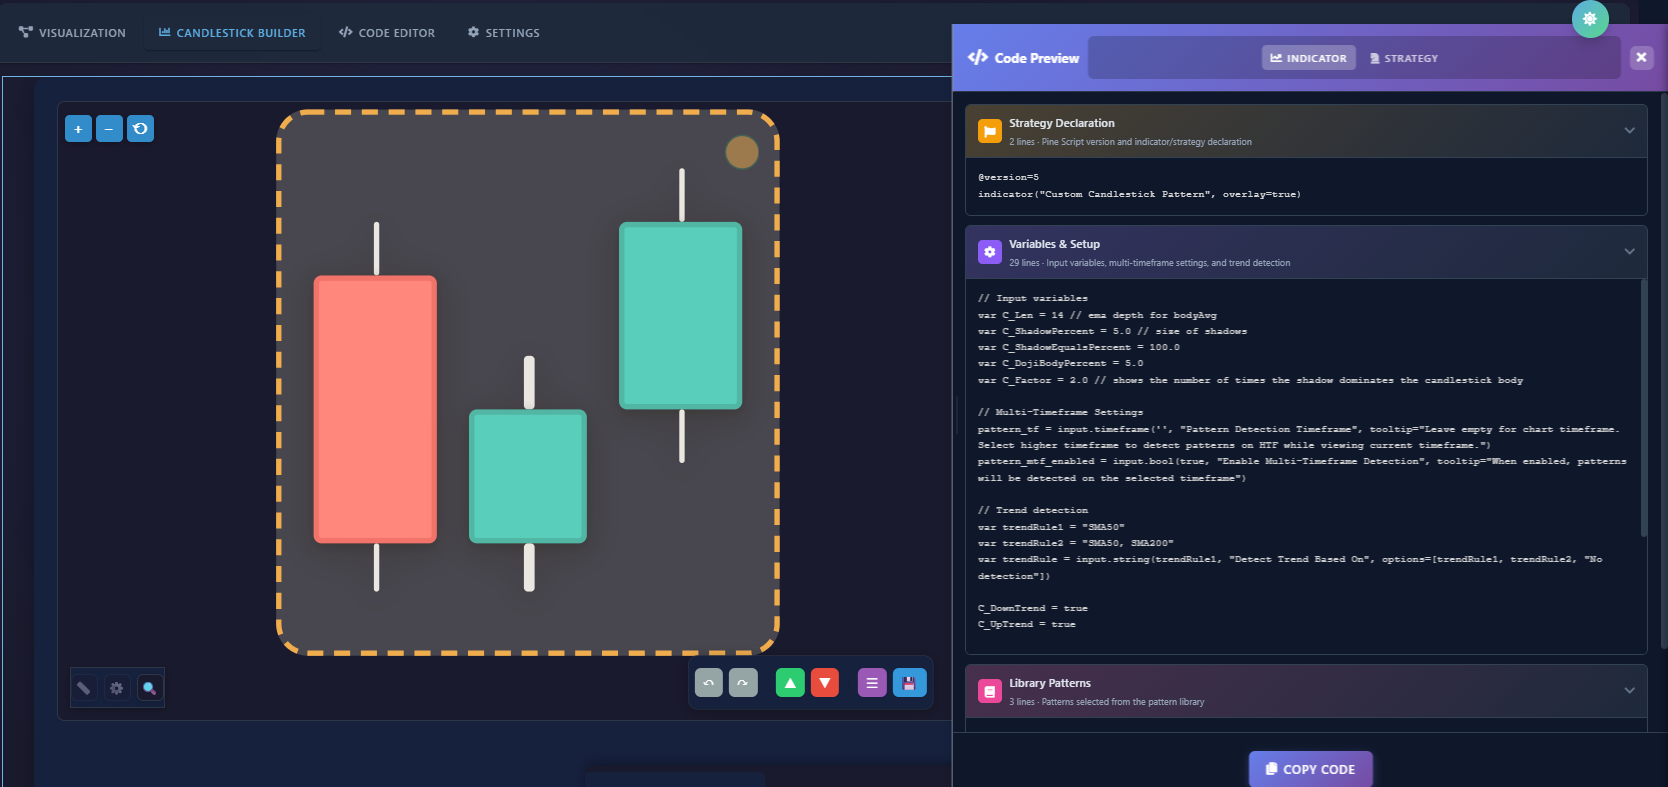Toggle the teal sun theme button
The height and width of the screenshot is (787, 1668).
click(x=1590, y=19)
